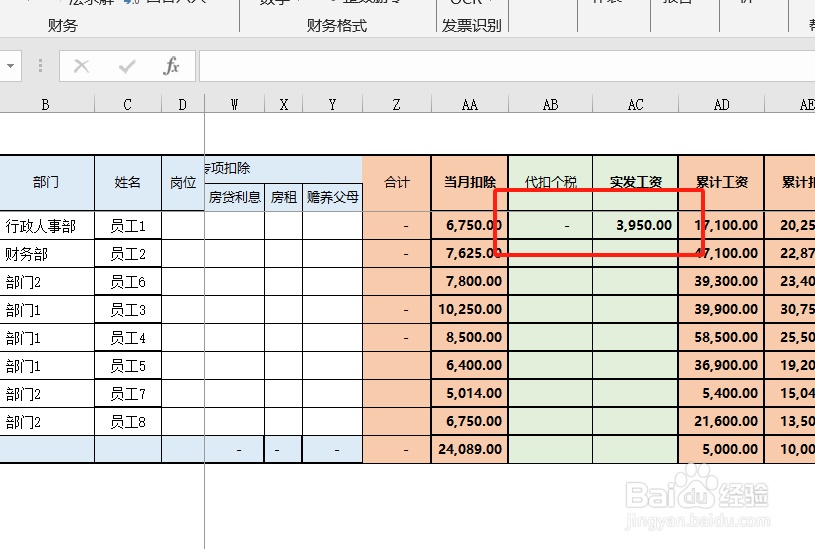815x549 pixels.
Task: Open the 发票识别 ribbon group
Action: tap(471, 25)
